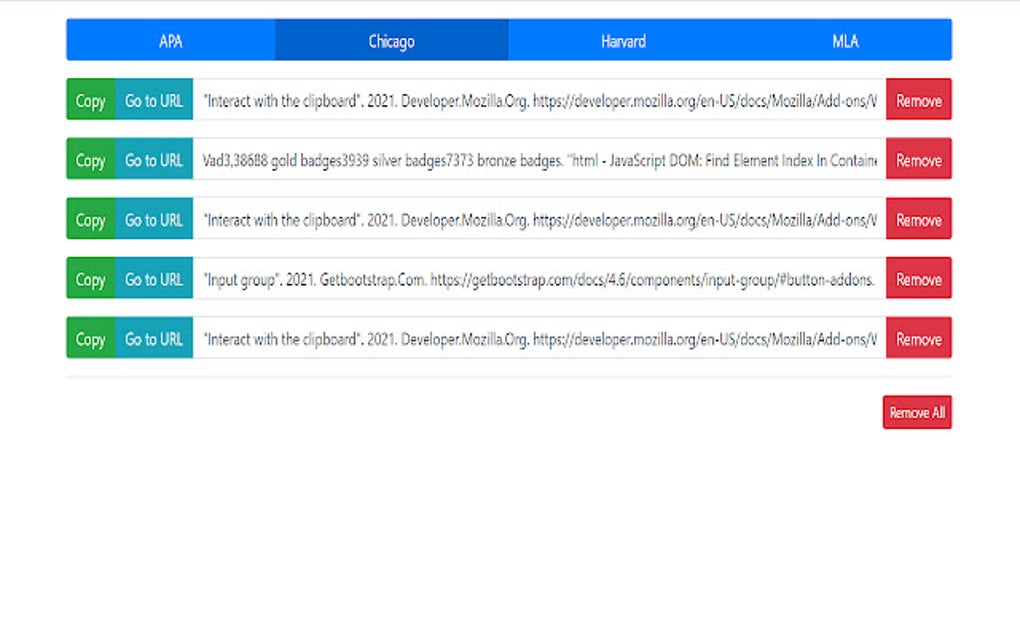Go to URL of the first citation
Screen dimensions: 1020x638
pyautogui.click(x=153, y=100)
